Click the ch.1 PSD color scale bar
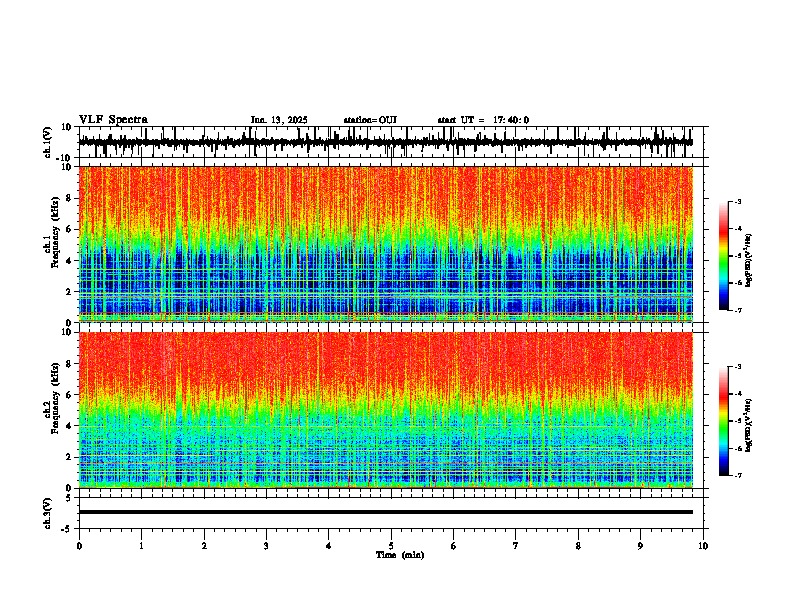Screen dimensions: 792x612 724,256
